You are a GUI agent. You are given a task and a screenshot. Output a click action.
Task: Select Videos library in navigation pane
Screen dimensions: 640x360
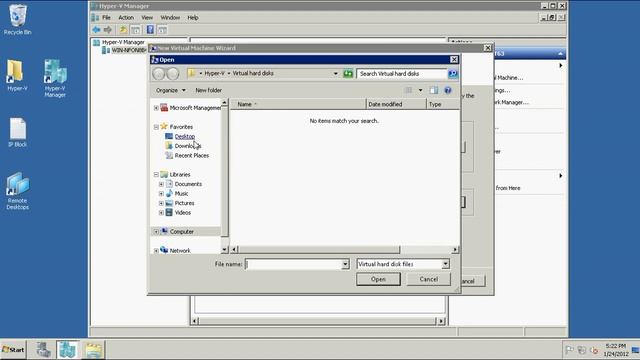point(182,213)
